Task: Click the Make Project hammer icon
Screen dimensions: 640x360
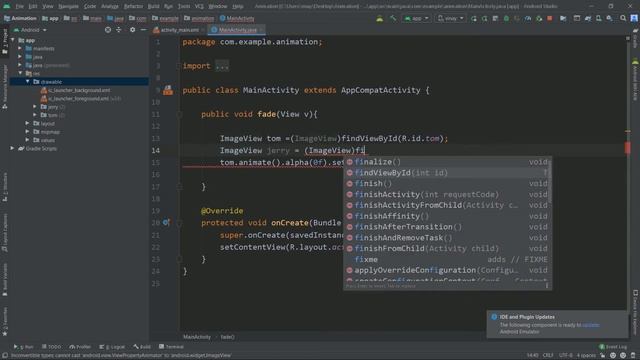Action: [393, 18]
